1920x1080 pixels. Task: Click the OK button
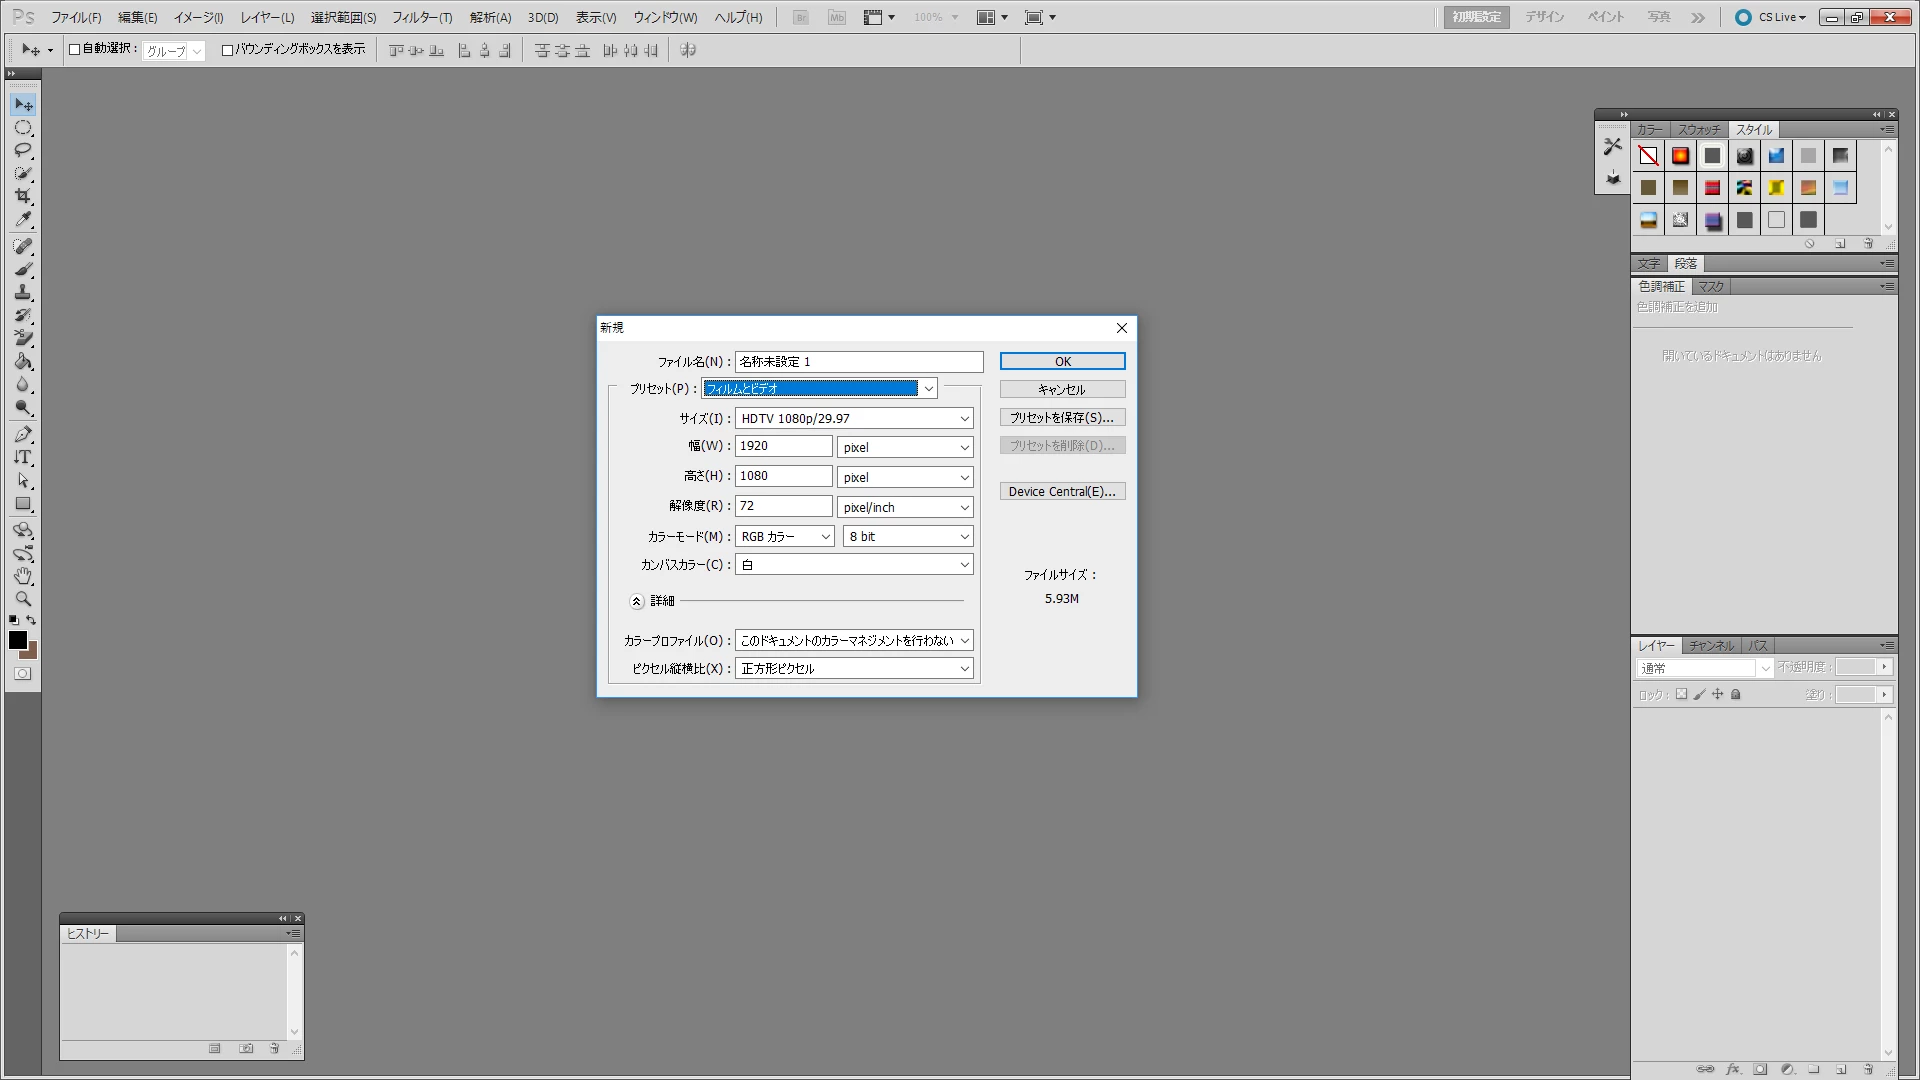(1062, 361)
